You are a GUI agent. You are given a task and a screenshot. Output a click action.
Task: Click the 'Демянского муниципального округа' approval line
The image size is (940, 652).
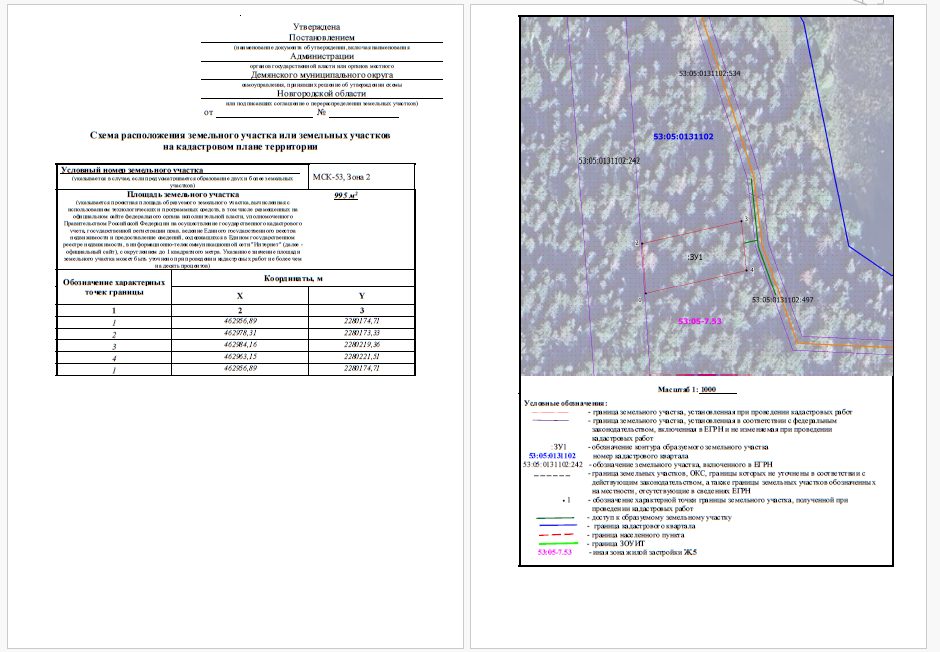coord(322,76)
